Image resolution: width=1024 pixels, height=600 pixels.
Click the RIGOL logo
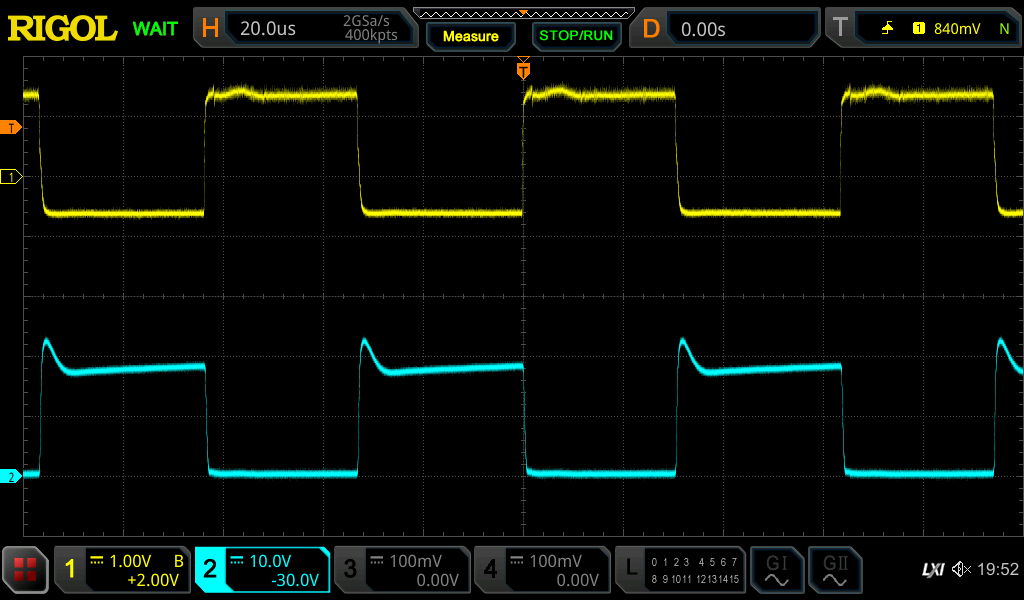(62, 29)
